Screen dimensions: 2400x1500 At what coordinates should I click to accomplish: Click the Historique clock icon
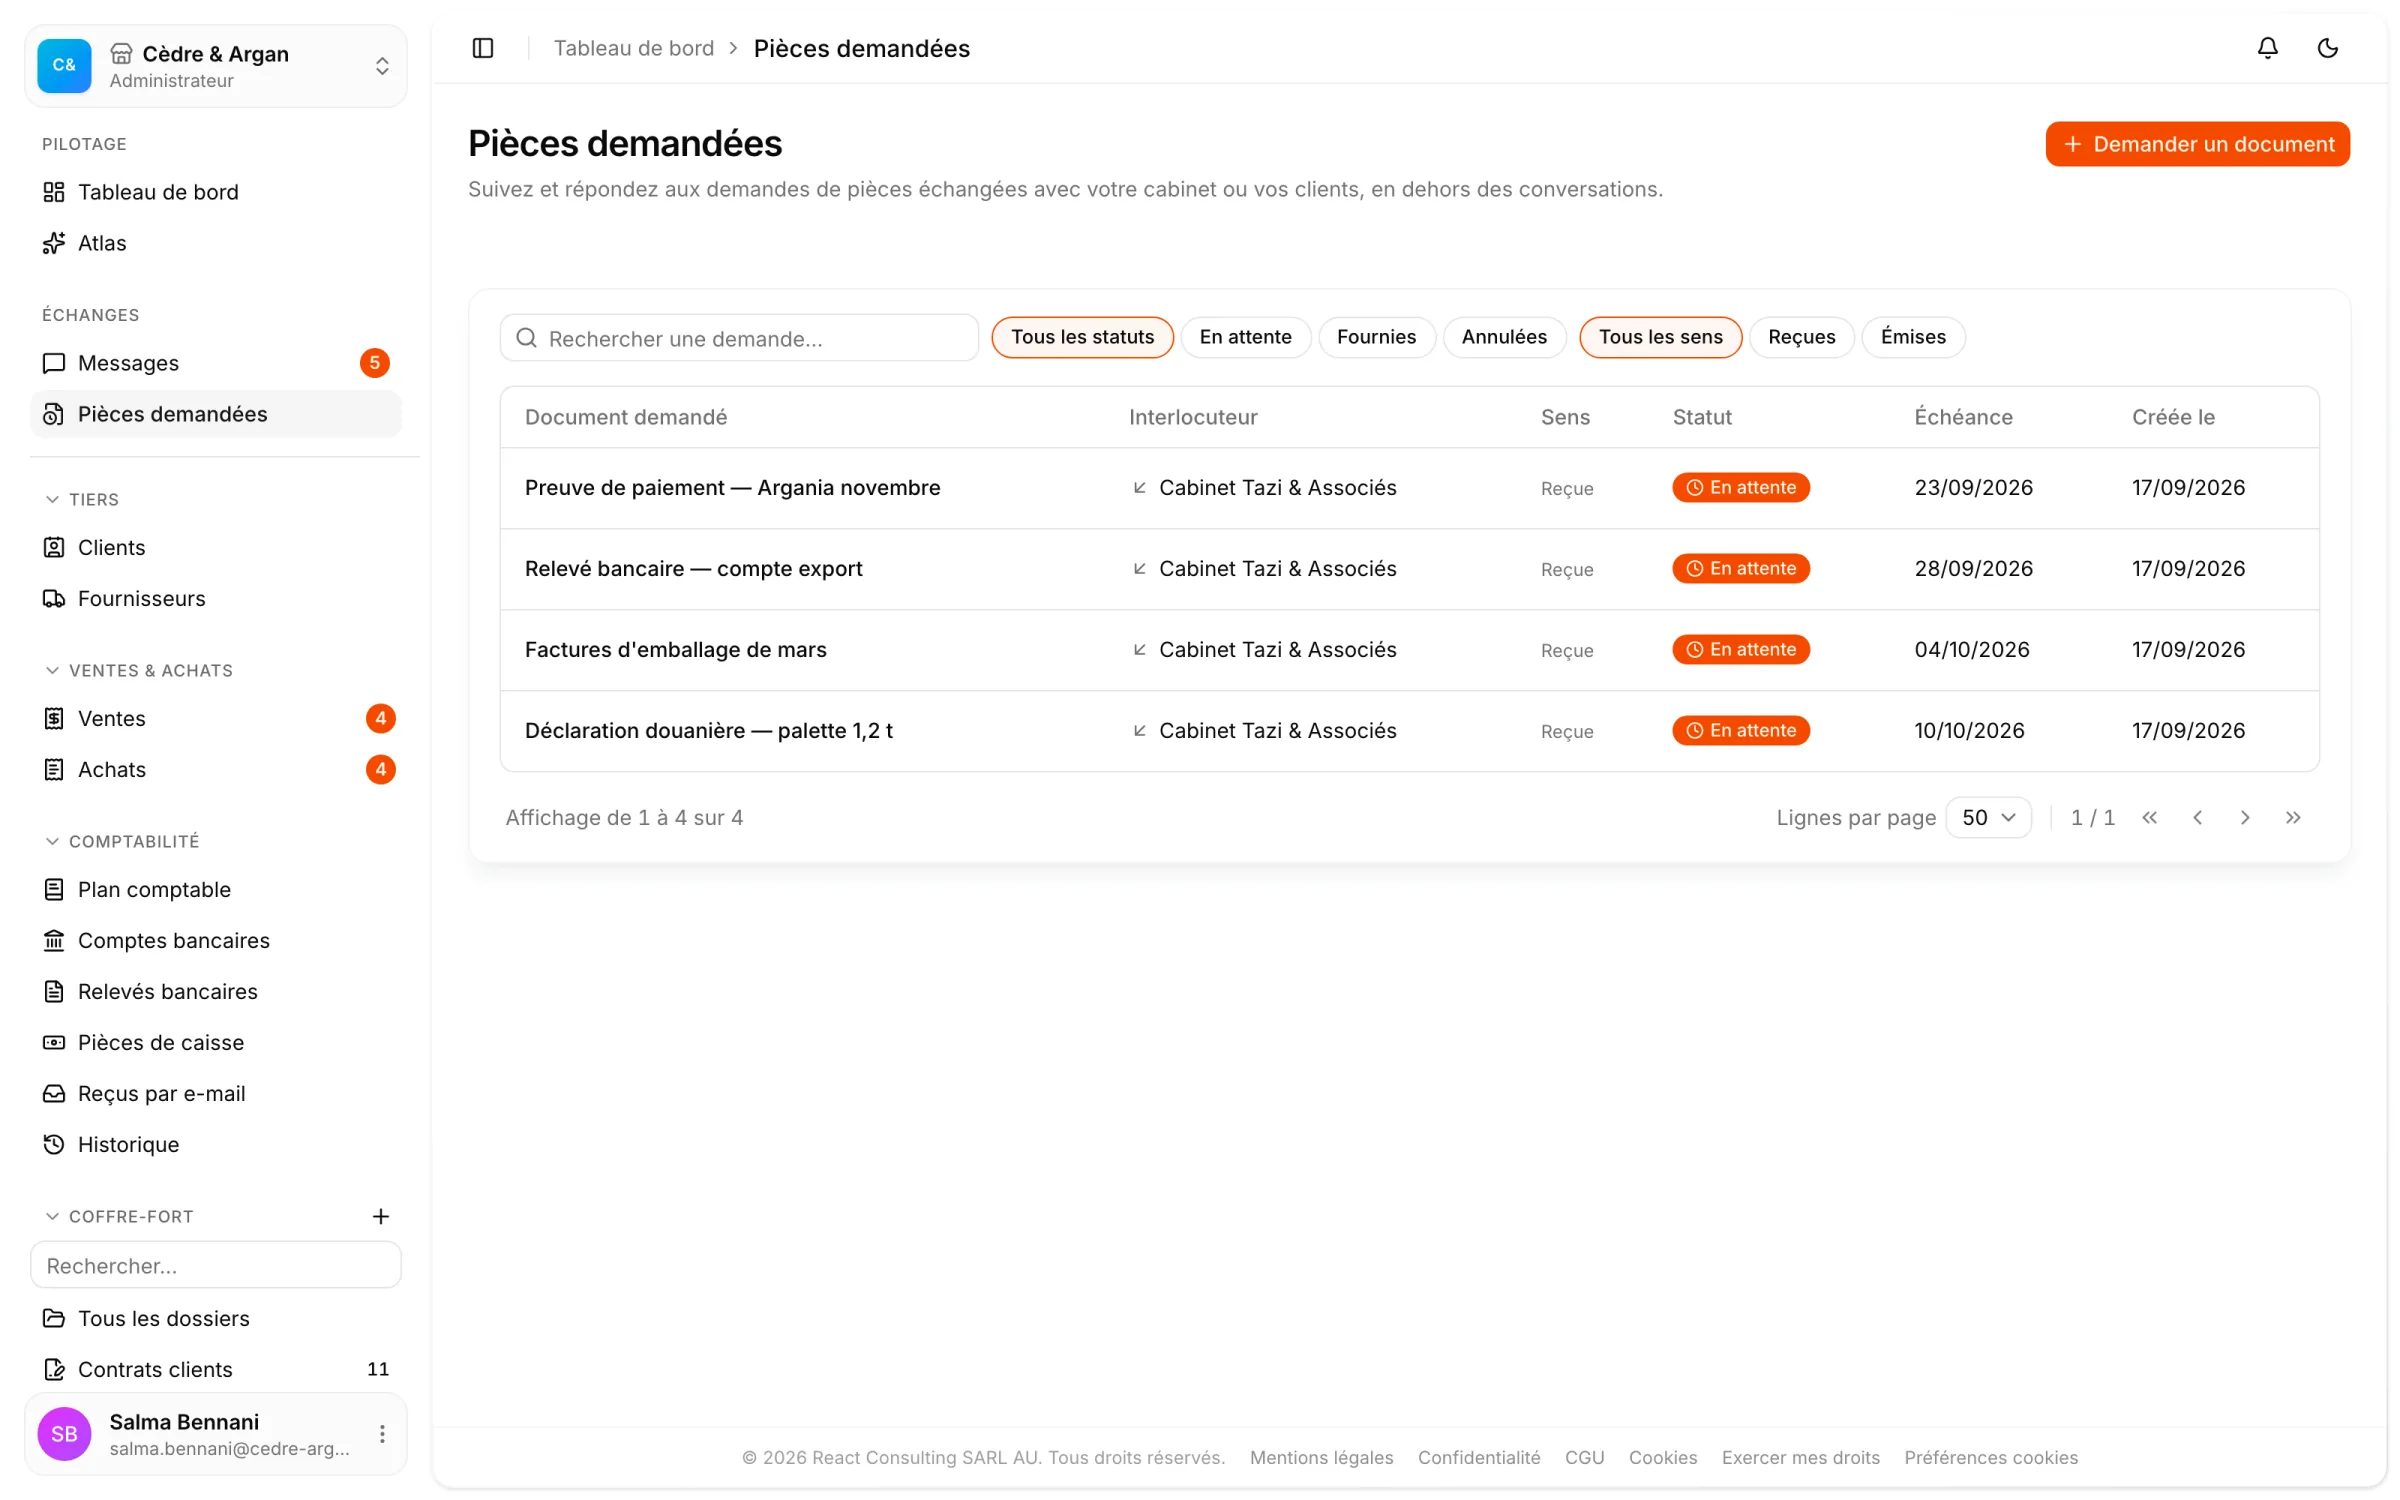point(54,1145)
